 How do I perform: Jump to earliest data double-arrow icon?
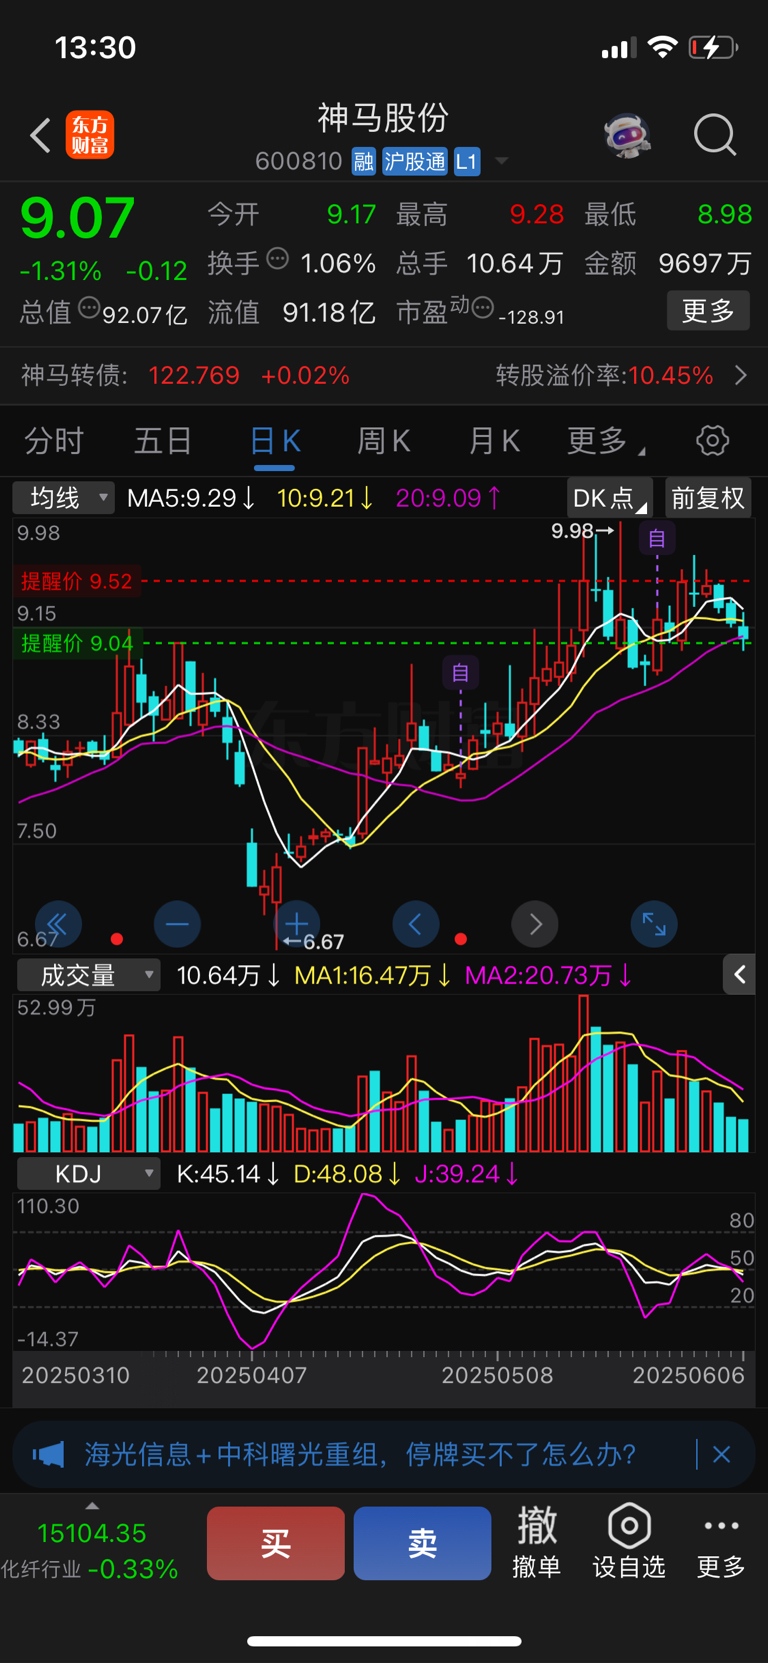pos(58,924)
